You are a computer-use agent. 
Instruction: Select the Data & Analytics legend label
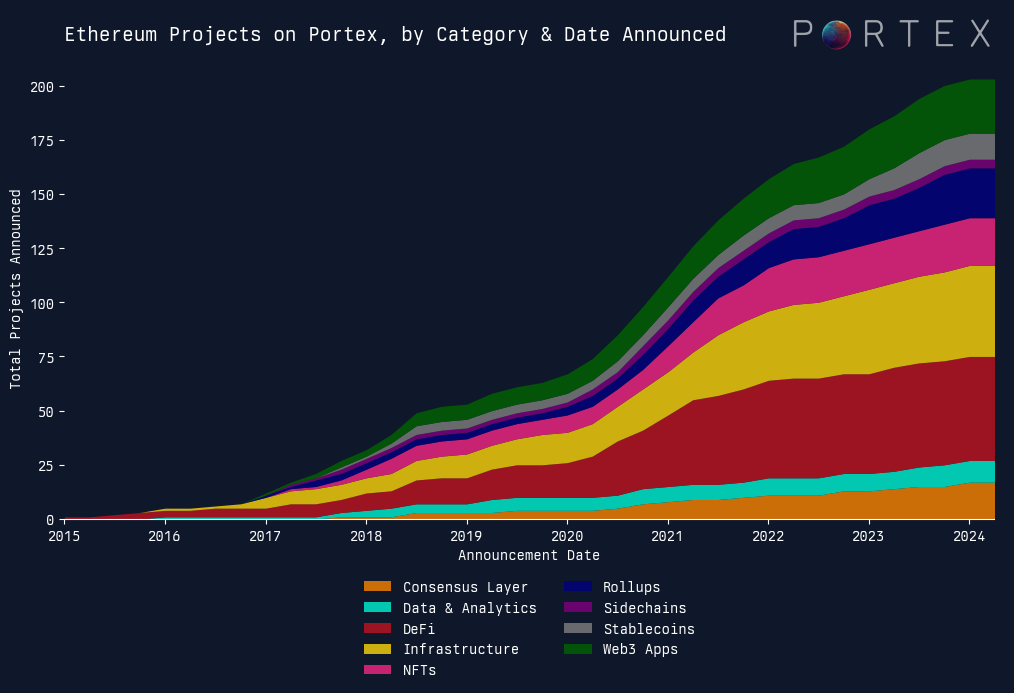tap(469, 608)
